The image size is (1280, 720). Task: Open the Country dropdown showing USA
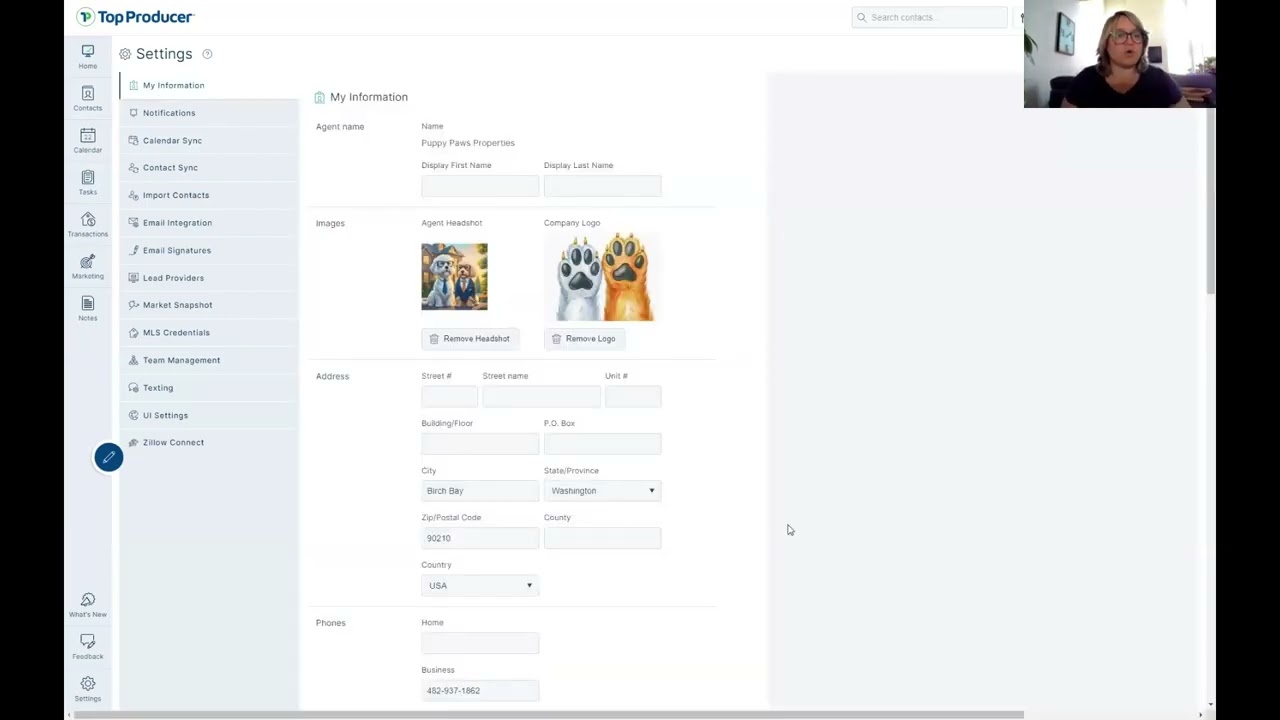tap(480, 585)
